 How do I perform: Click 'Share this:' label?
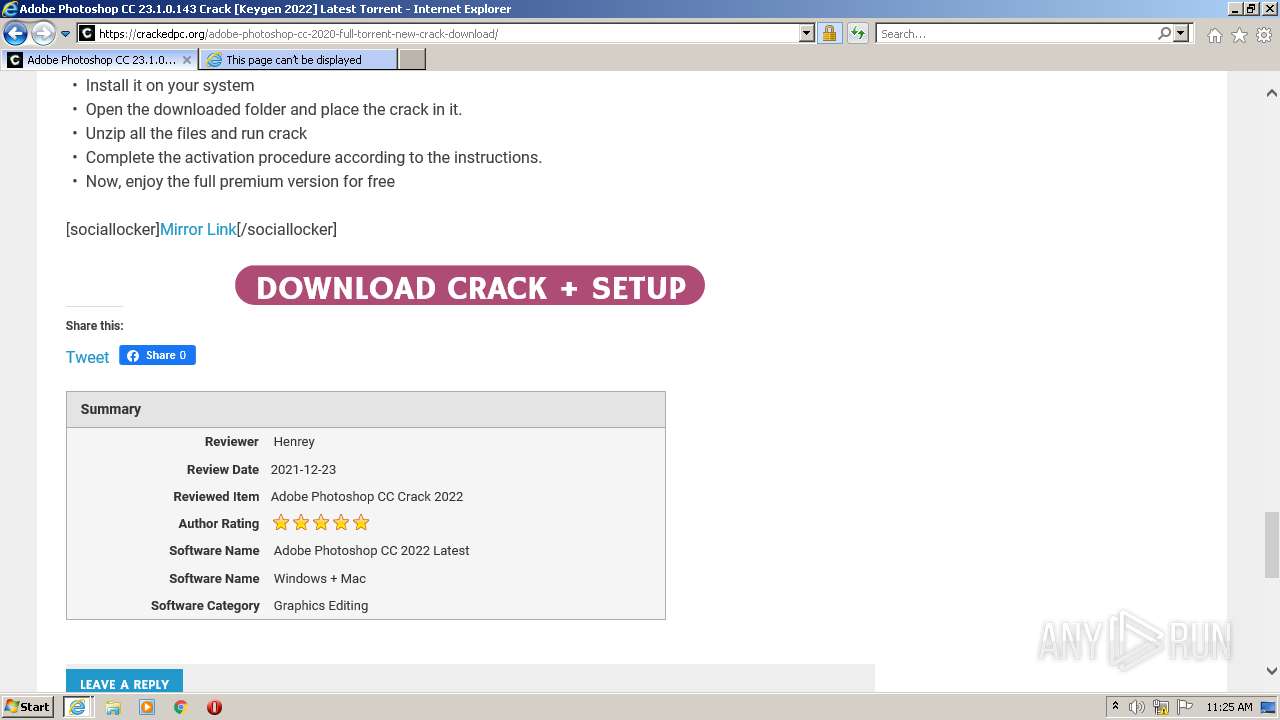95,326
